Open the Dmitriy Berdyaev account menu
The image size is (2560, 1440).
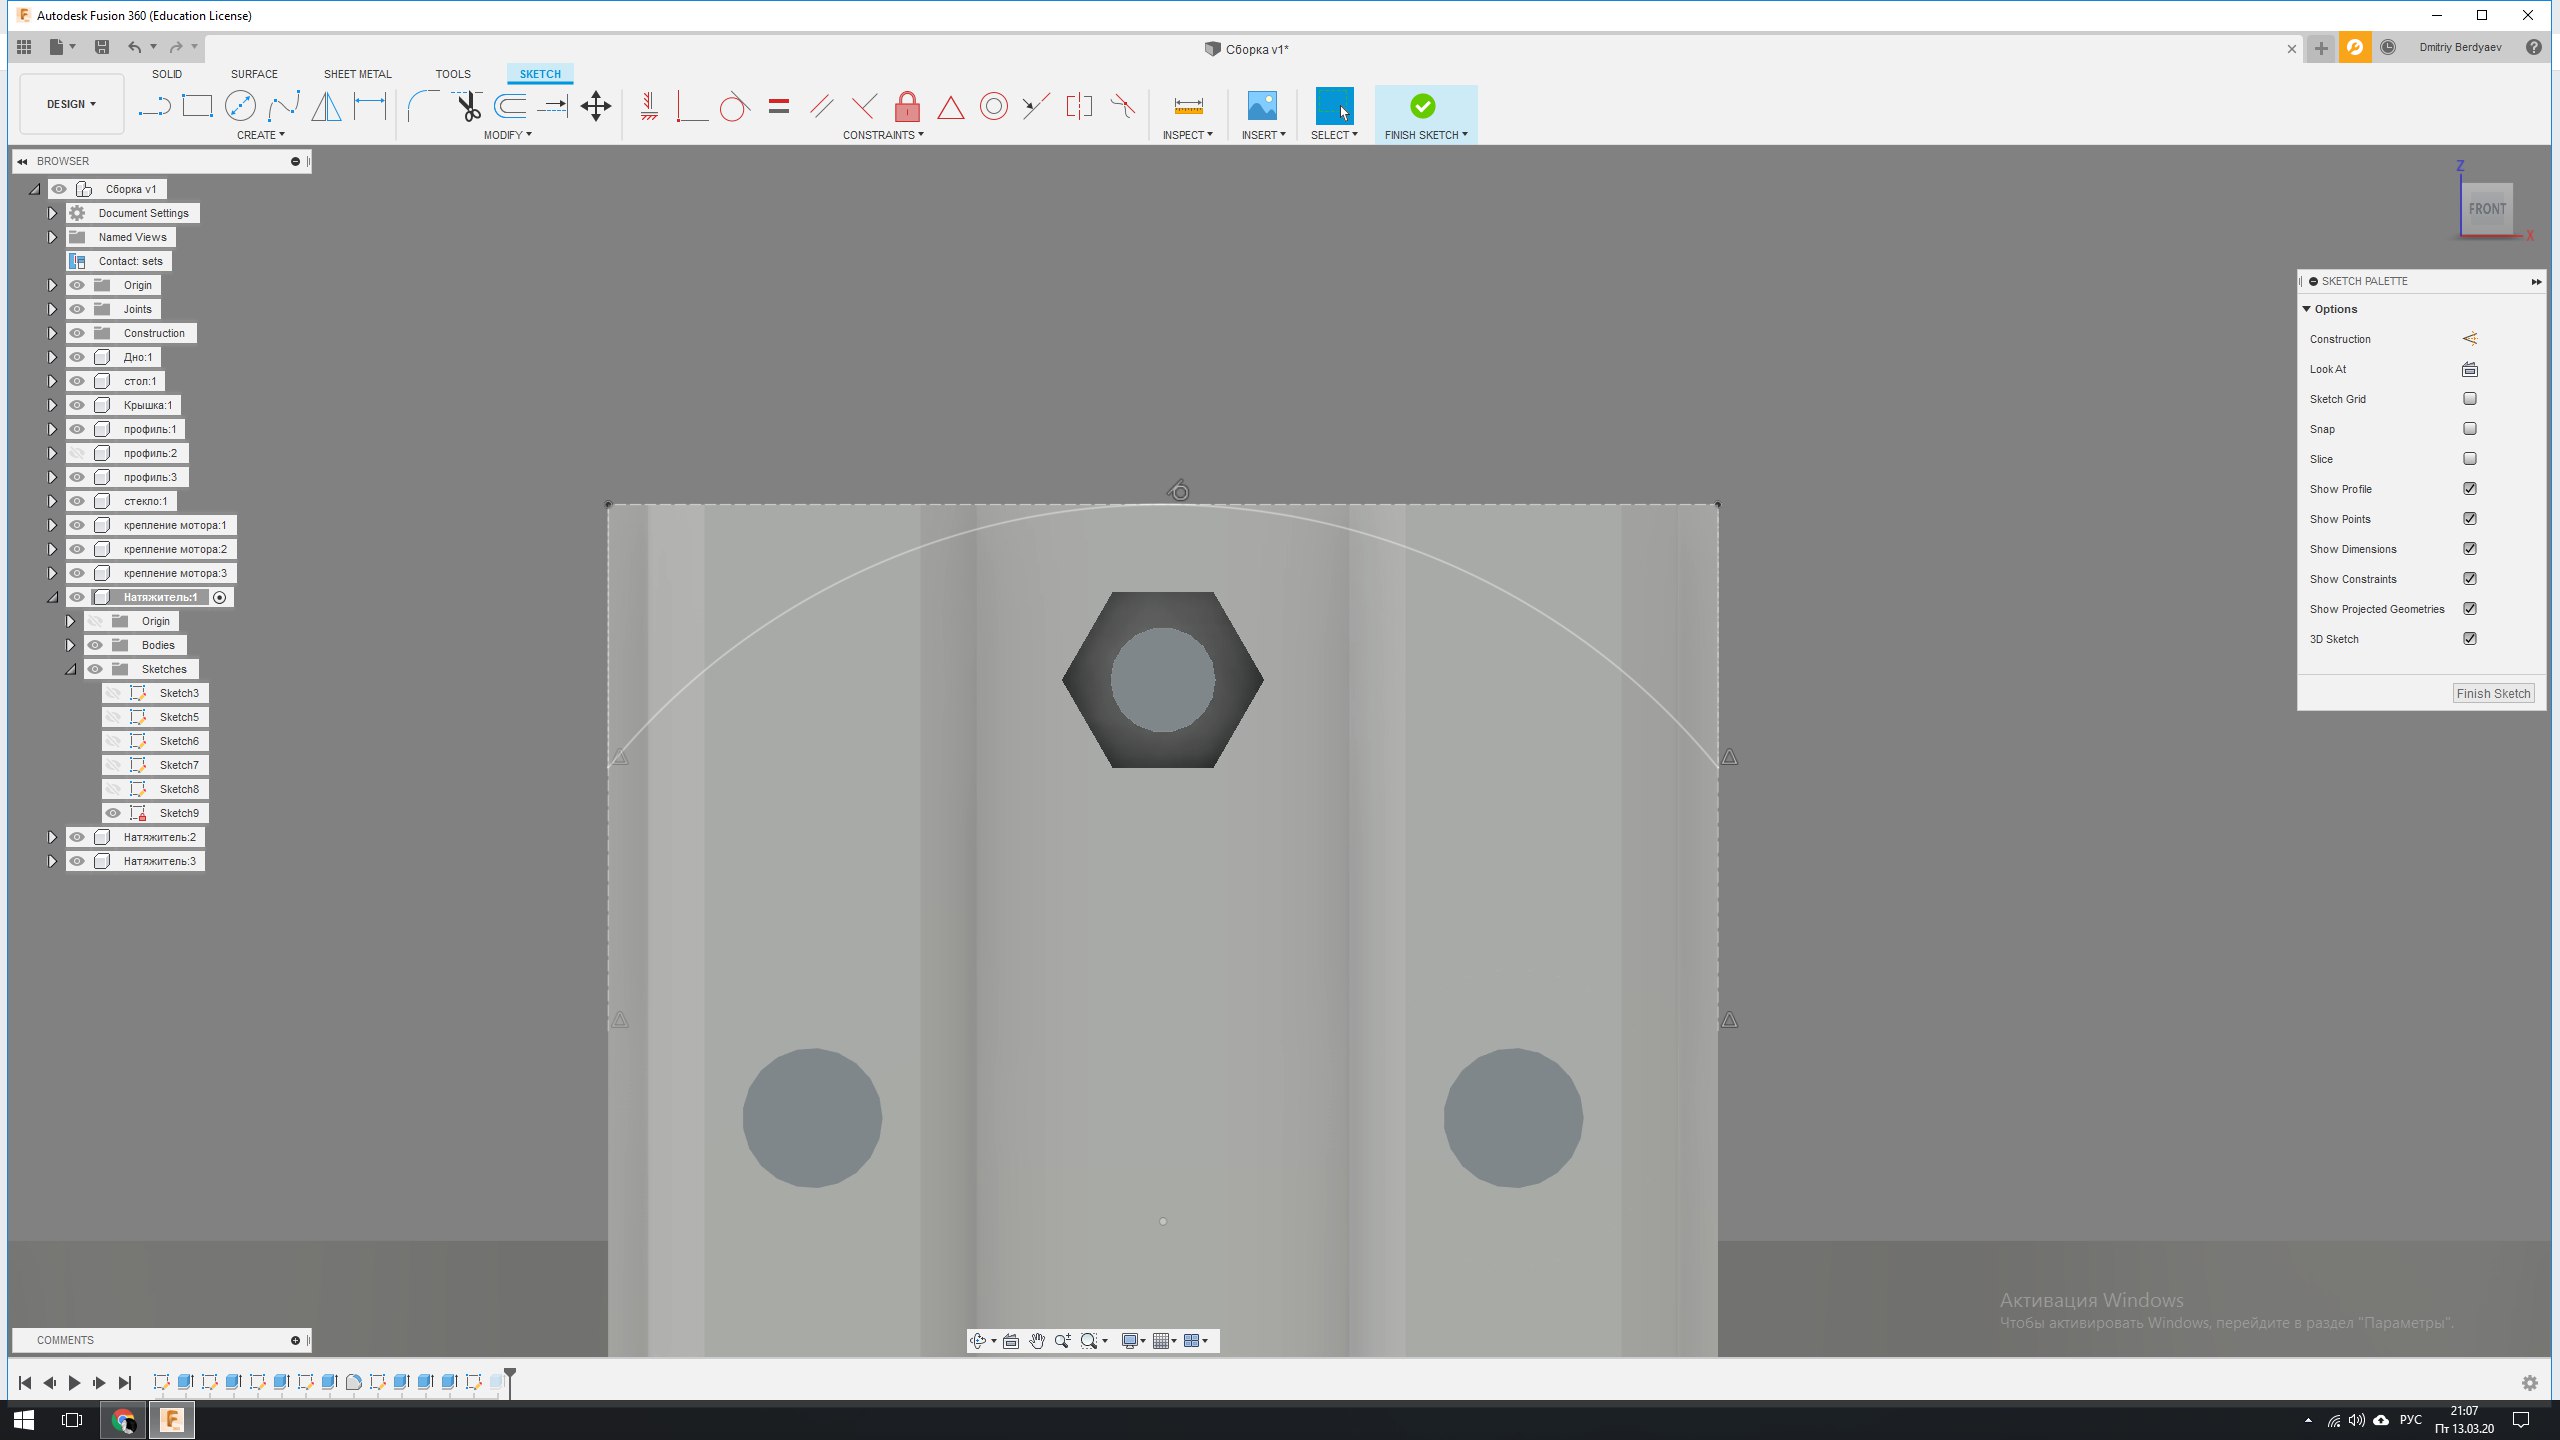2460,47
